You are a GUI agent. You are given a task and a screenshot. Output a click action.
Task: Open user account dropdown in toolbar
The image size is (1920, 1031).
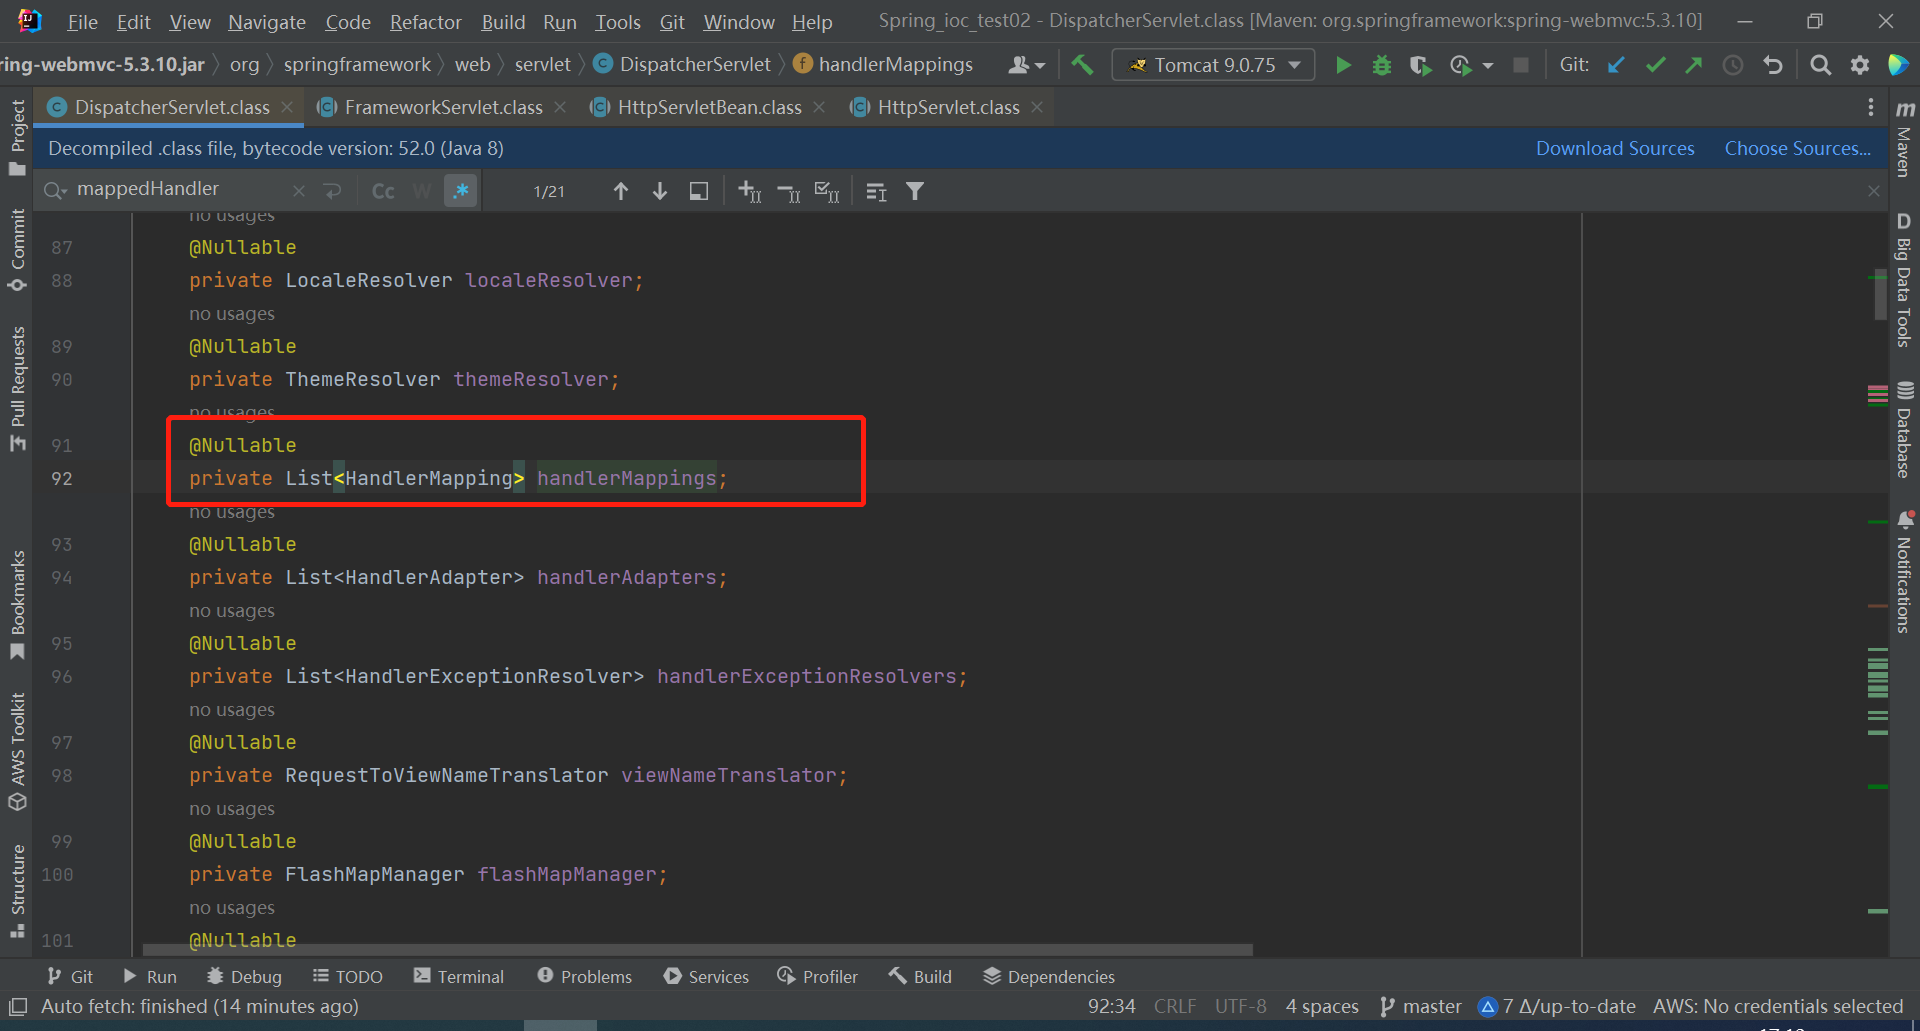click(x=1027, y=65)
